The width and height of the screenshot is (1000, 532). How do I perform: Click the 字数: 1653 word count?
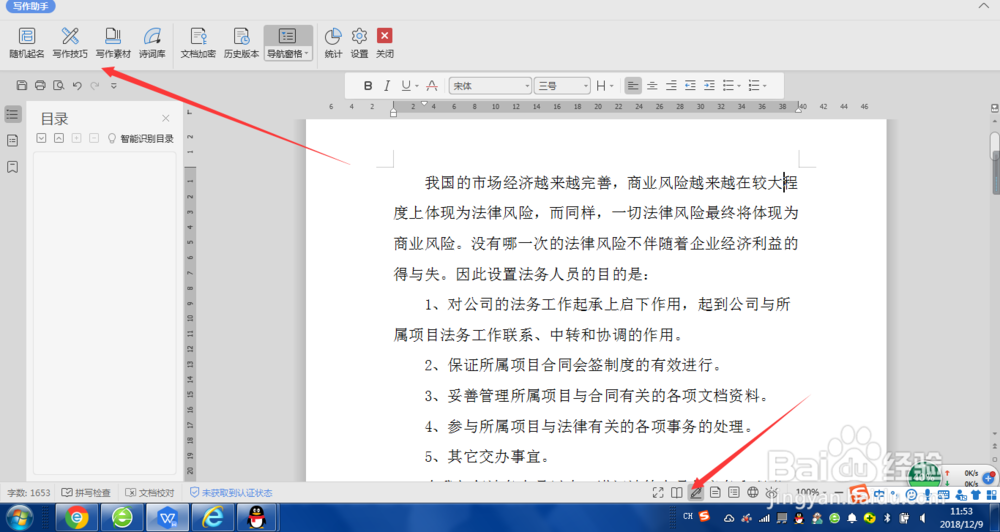coord(29,493)
